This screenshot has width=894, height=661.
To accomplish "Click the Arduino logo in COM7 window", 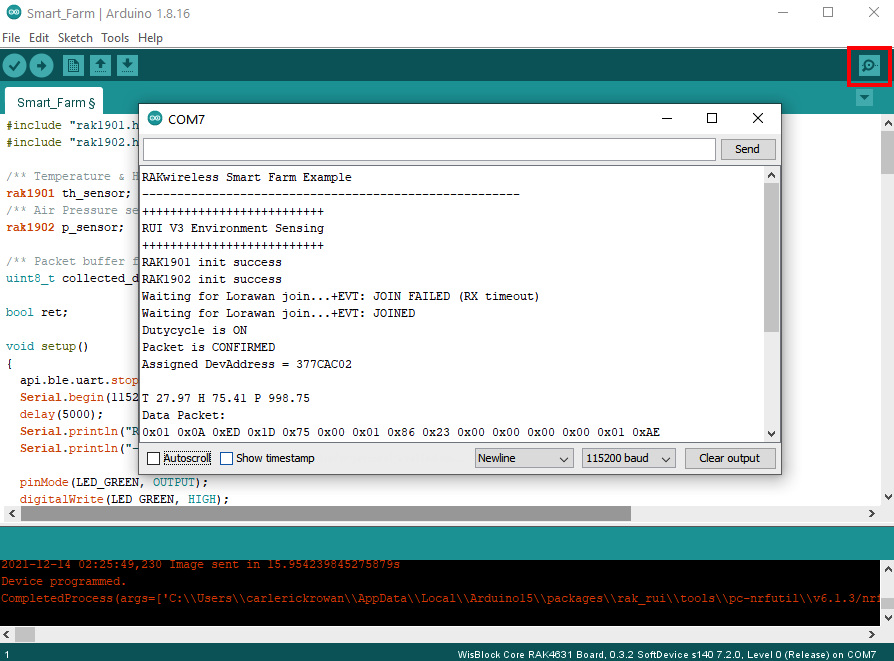I will [155, 118].
